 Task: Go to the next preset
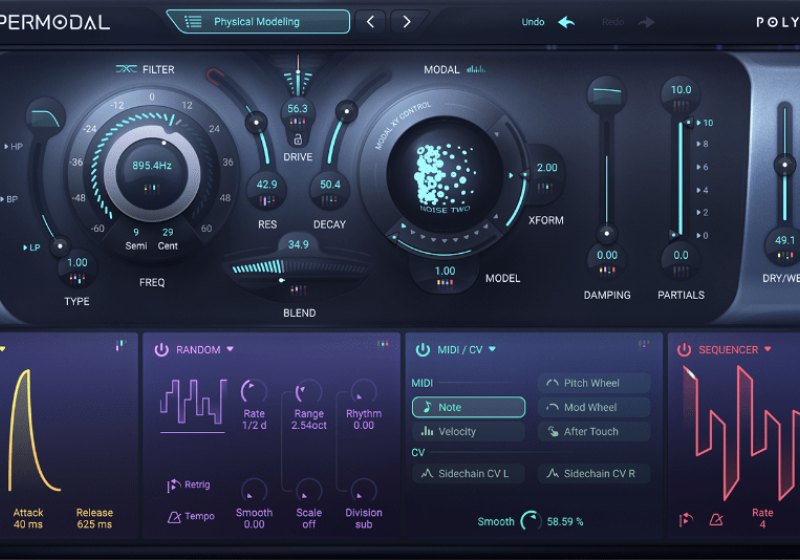coord(406,22)
